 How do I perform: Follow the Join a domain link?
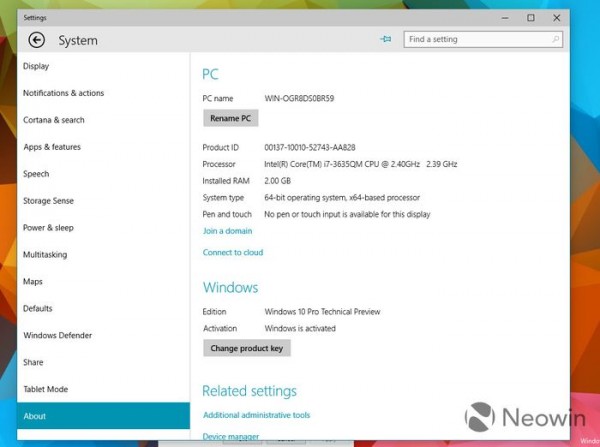(x=227, y=231)
